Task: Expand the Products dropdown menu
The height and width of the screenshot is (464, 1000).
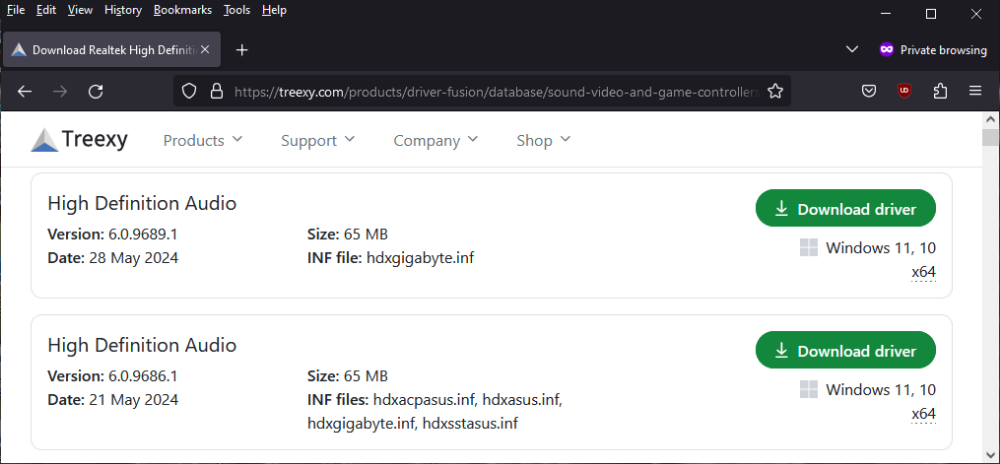Action: tap(203, 140)
